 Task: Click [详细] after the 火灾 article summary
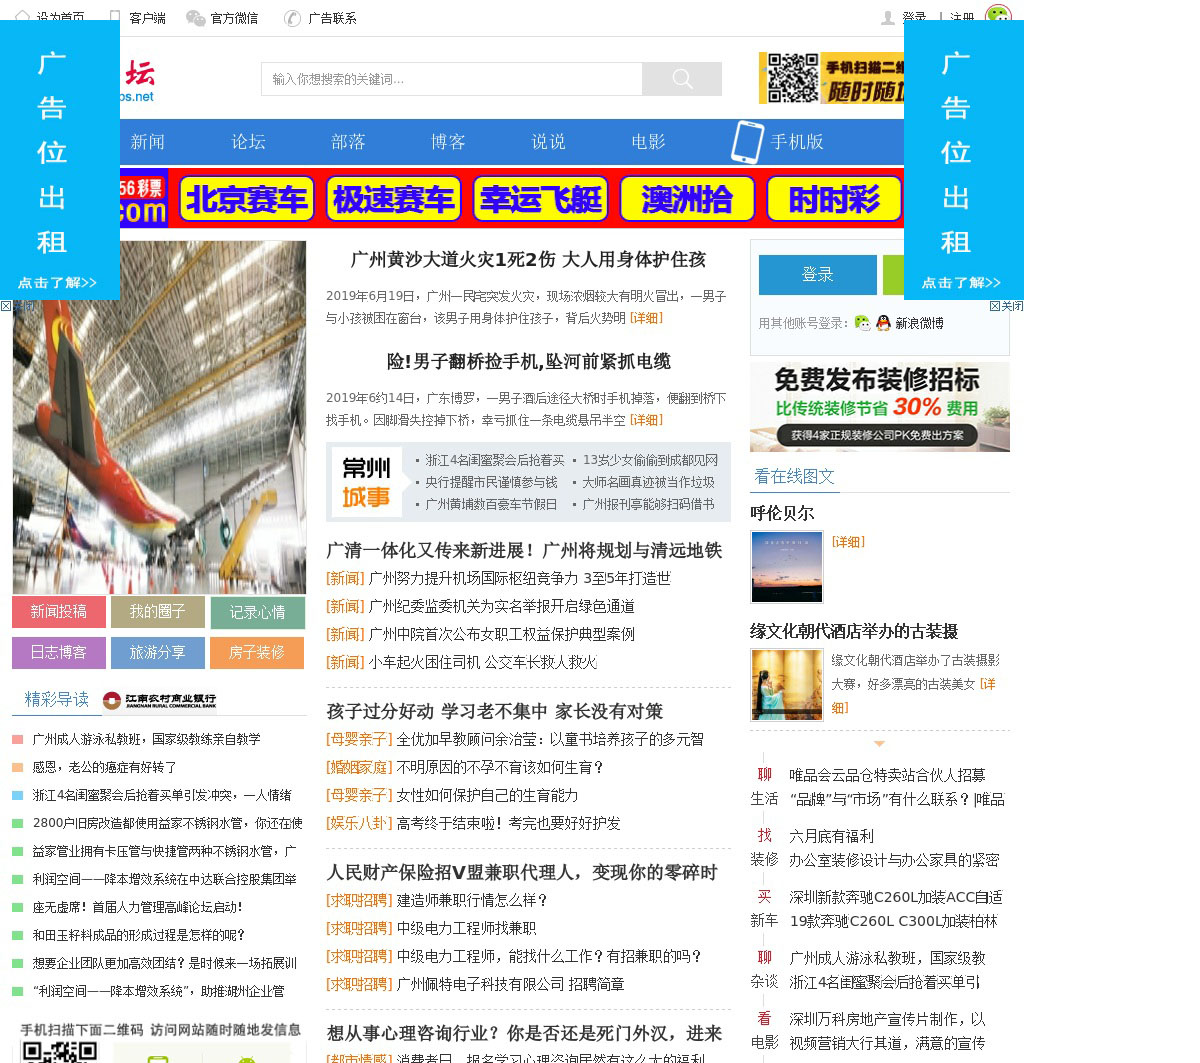click(x=646, y=318)
